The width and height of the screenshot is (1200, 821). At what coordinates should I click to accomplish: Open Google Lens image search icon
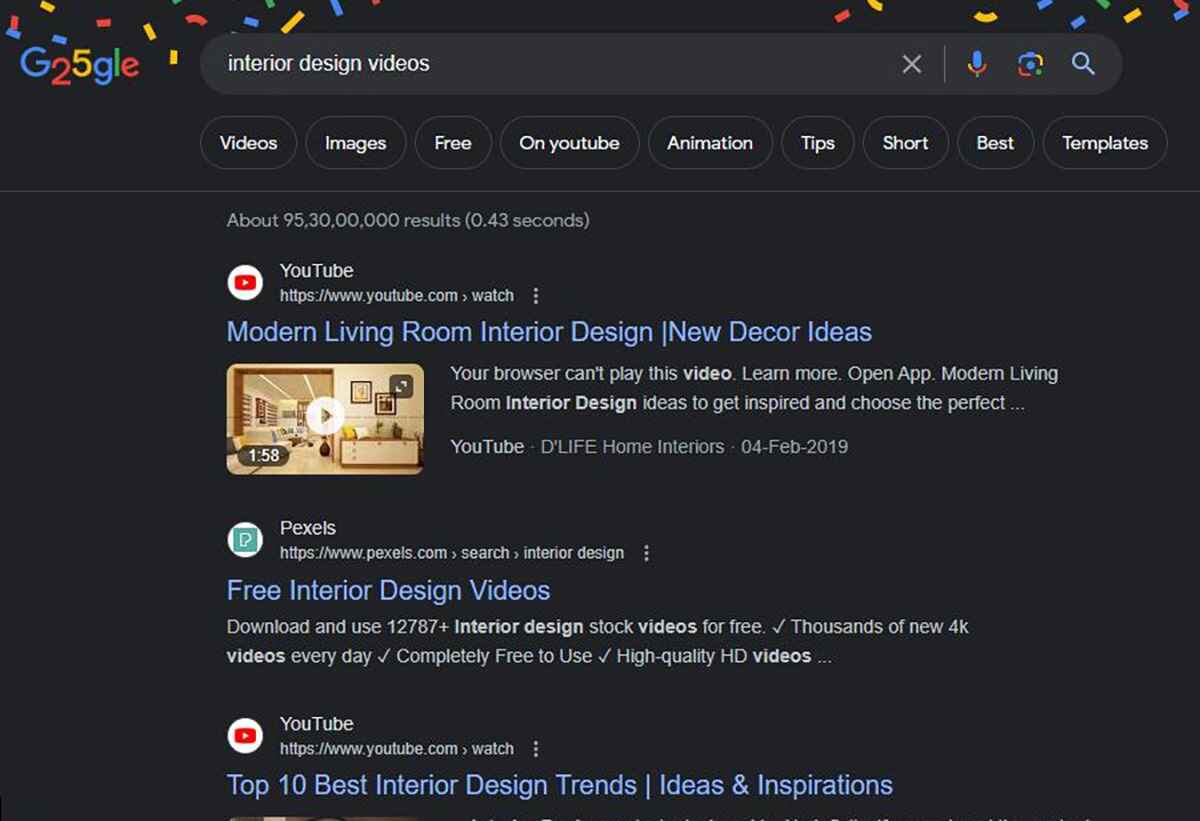coord(1030,64)
